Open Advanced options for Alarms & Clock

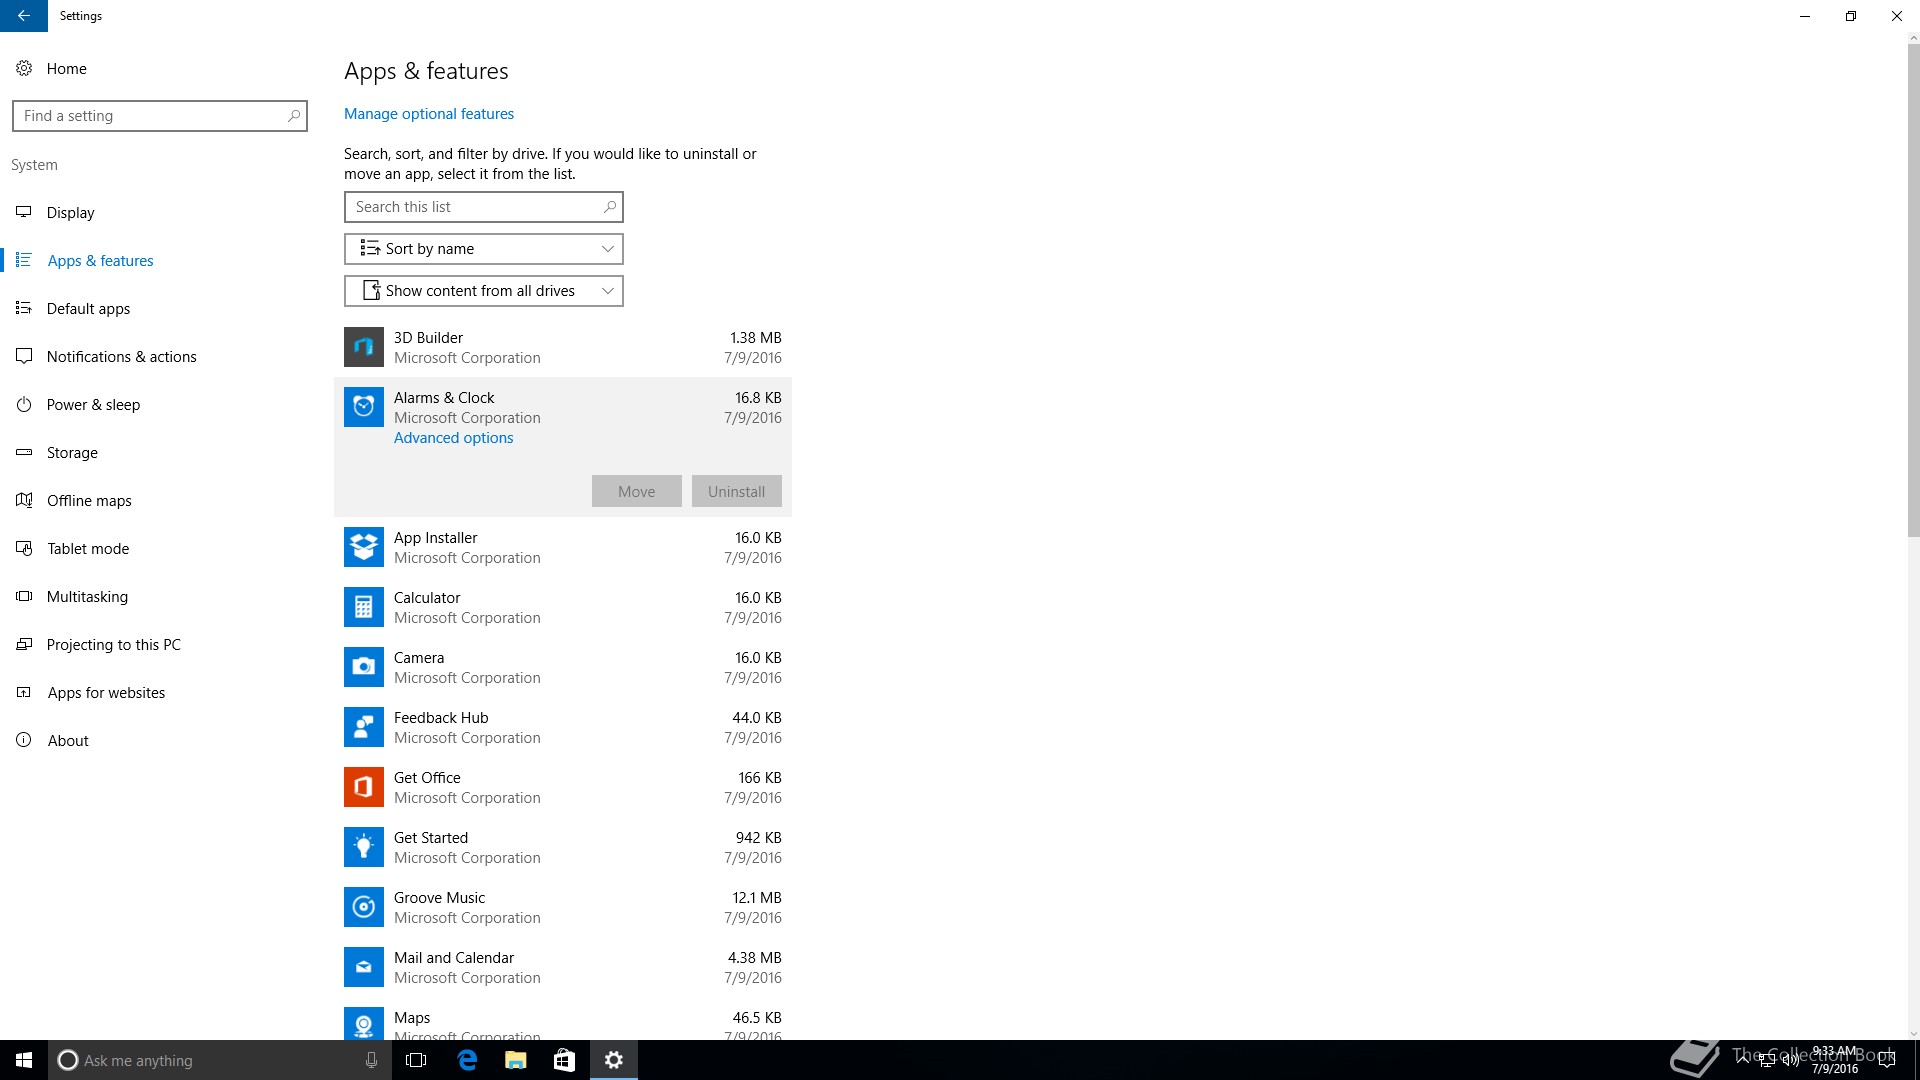click(453, 438)
